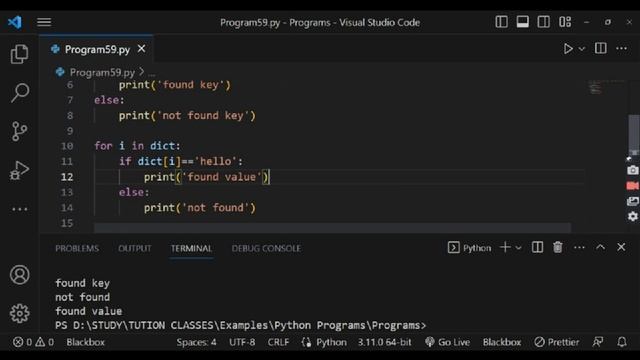Screen dimensions: 640x360
Task: Start Go Live server
Action: pos(447,342)
